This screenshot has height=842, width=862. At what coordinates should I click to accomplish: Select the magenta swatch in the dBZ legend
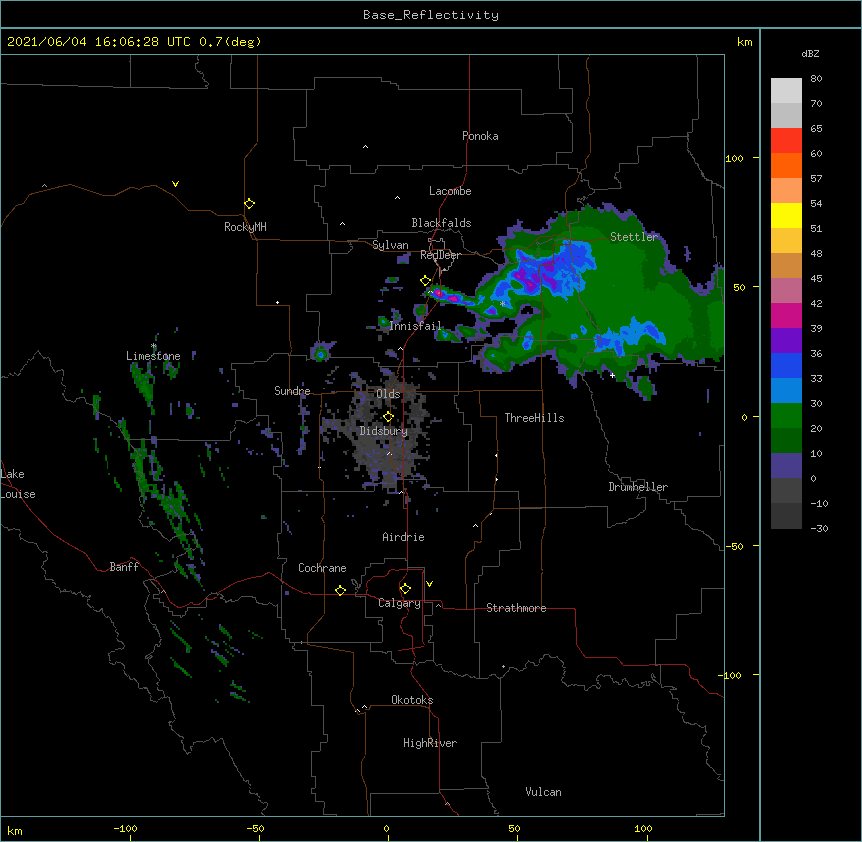coord(786,315)
